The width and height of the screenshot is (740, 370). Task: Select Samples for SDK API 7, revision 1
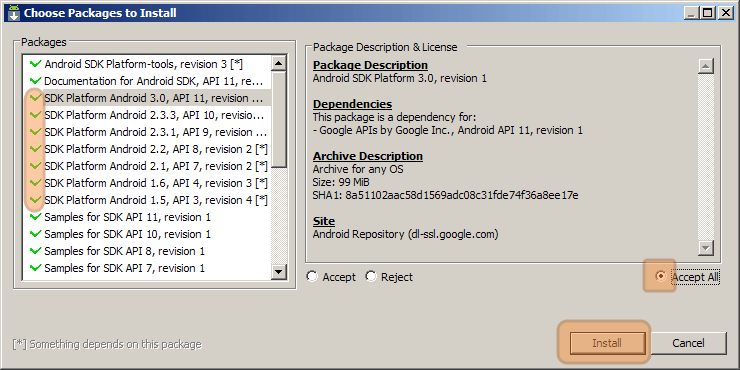[x=147, y=268]
